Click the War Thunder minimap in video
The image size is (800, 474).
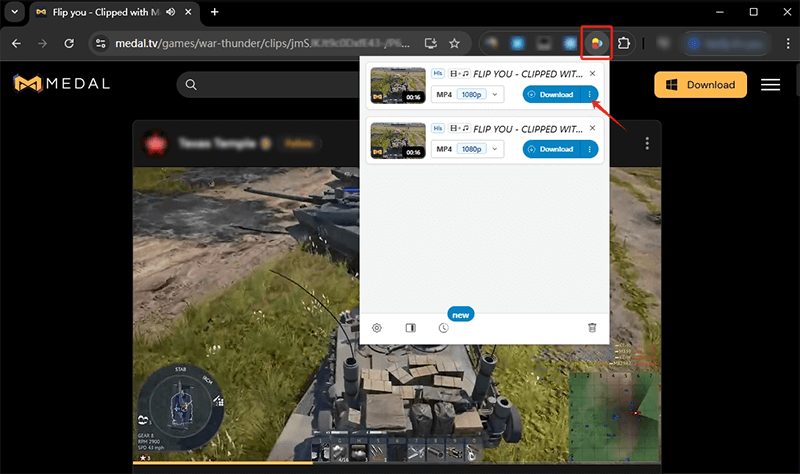tap(615, 417)
